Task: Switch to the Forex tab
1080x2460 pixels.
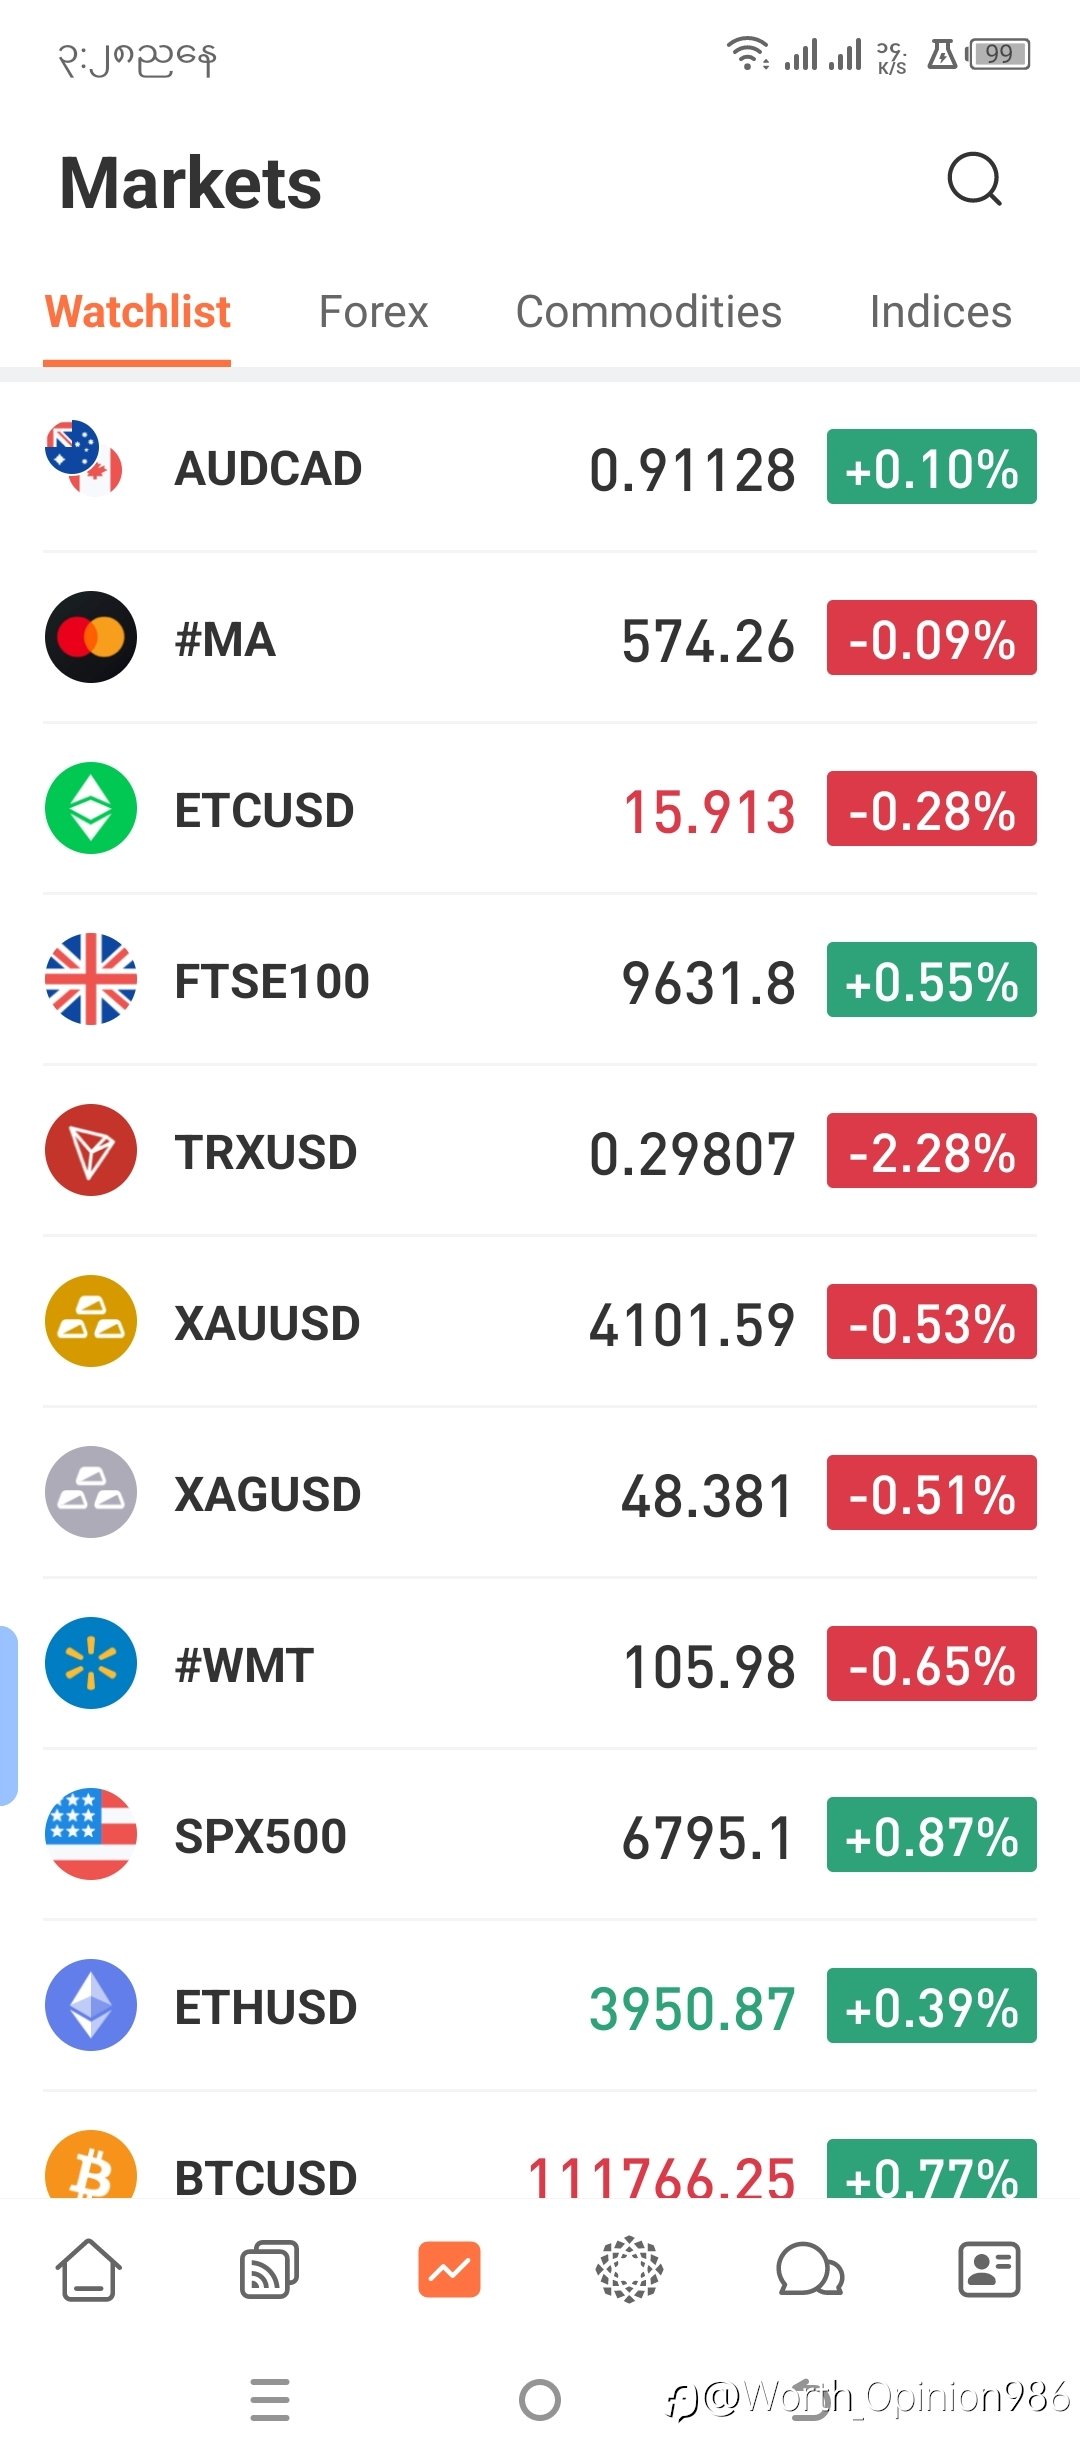Action: point(373,312)
